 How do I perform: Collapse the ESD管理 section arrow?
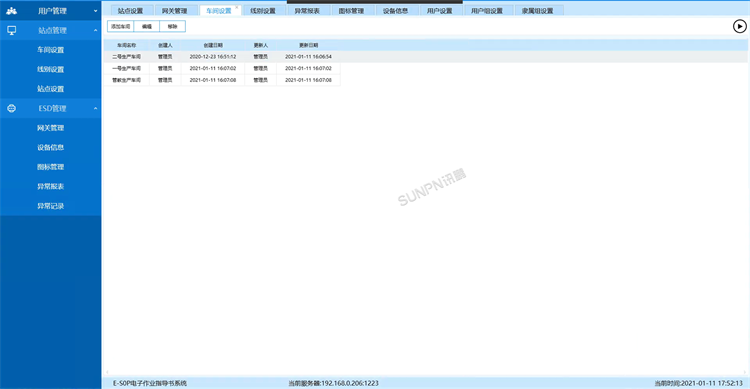pos(96,109)
